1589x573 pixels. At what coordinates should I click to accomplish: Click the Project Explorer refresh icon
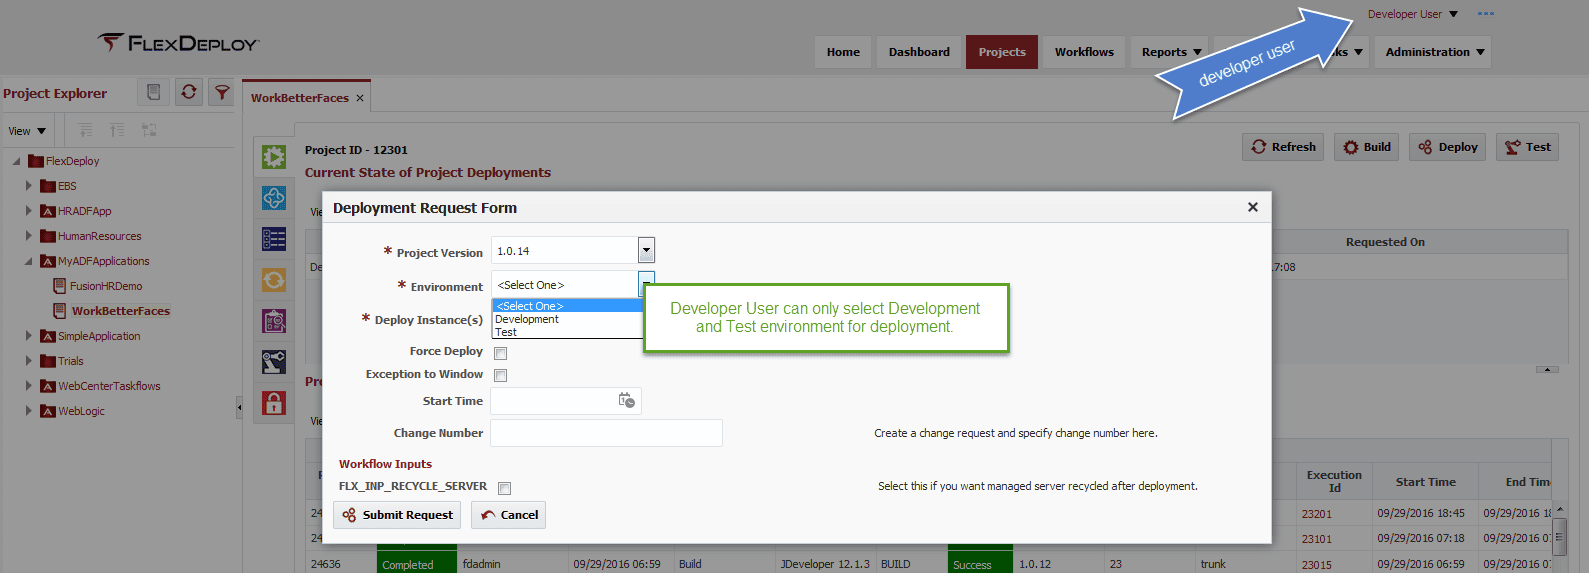point(188,92)
